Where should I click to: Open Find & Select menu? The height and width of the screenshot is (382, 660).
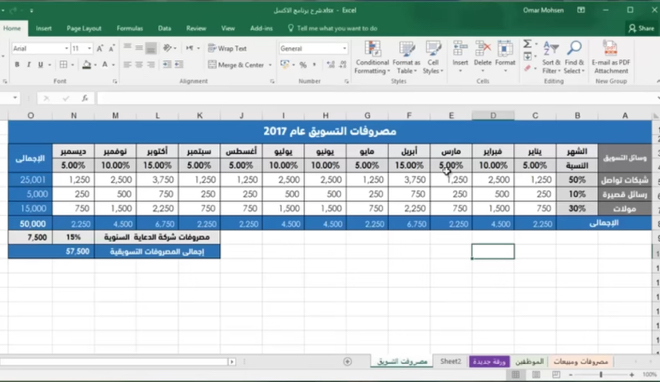pyautogui.click(x=574, y=58)
